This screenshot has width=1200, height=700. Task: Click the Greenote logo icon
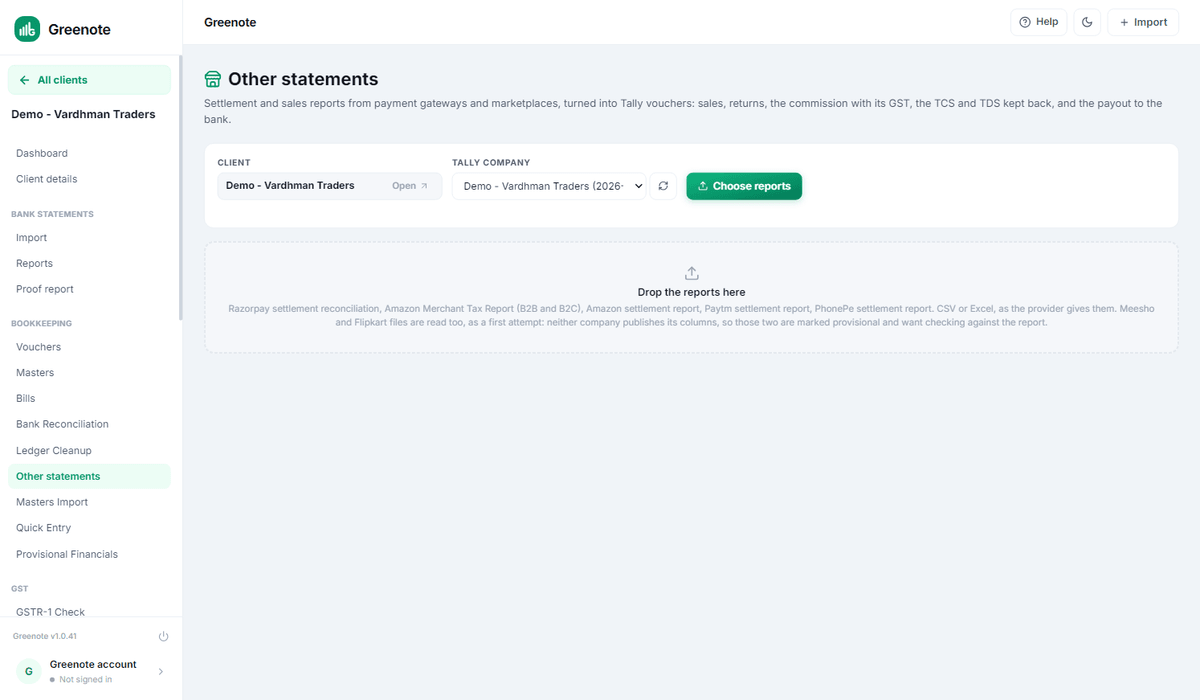[x=27, y=29]
